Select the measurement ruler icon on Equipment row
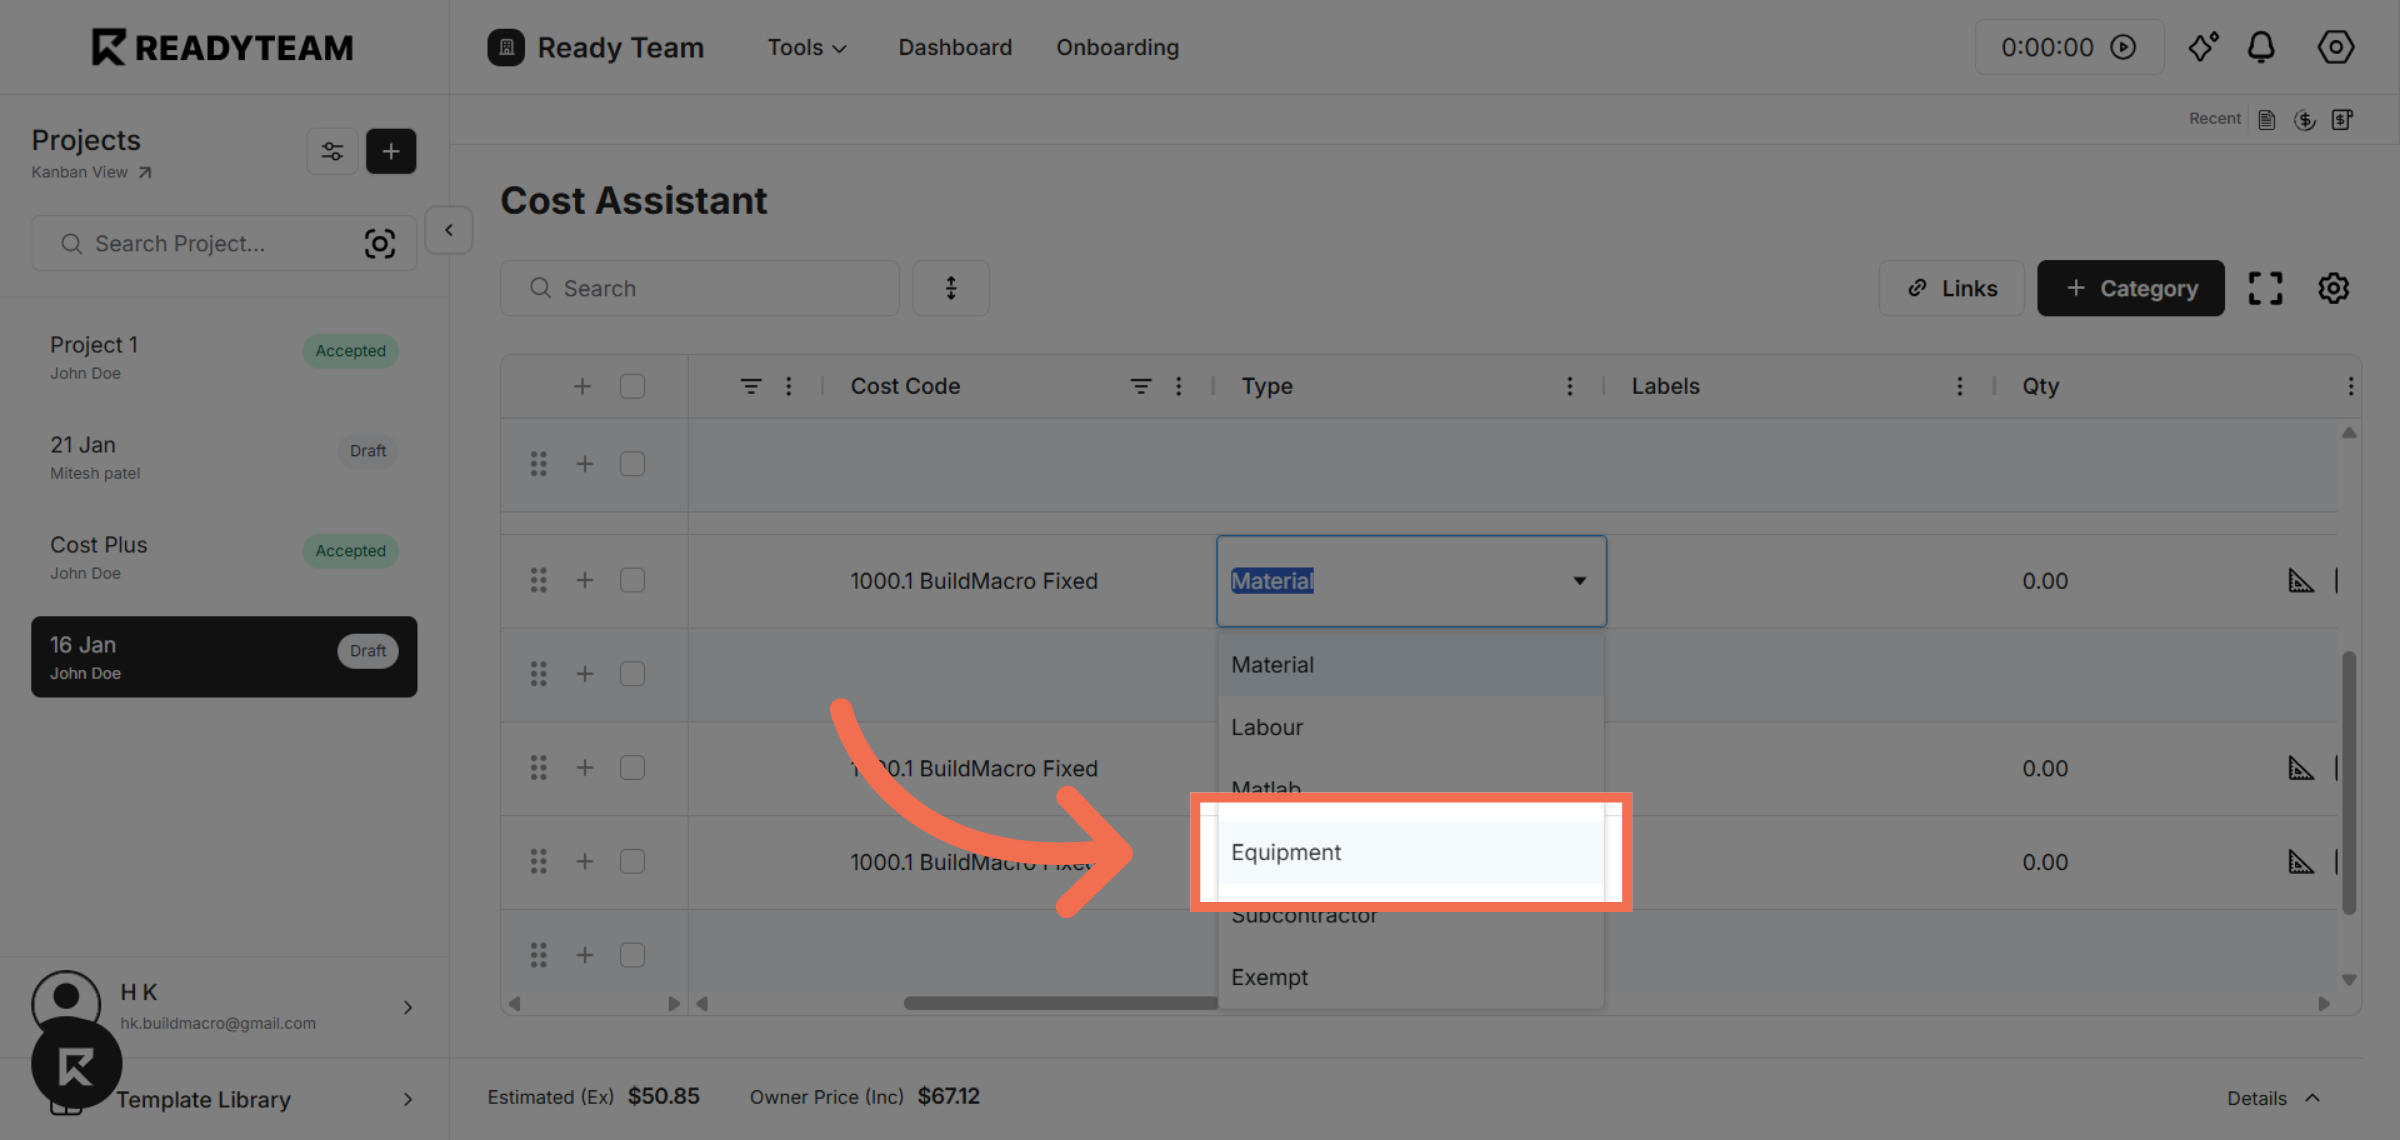Screen dimensions: 2400x1140 (2301, 861)
